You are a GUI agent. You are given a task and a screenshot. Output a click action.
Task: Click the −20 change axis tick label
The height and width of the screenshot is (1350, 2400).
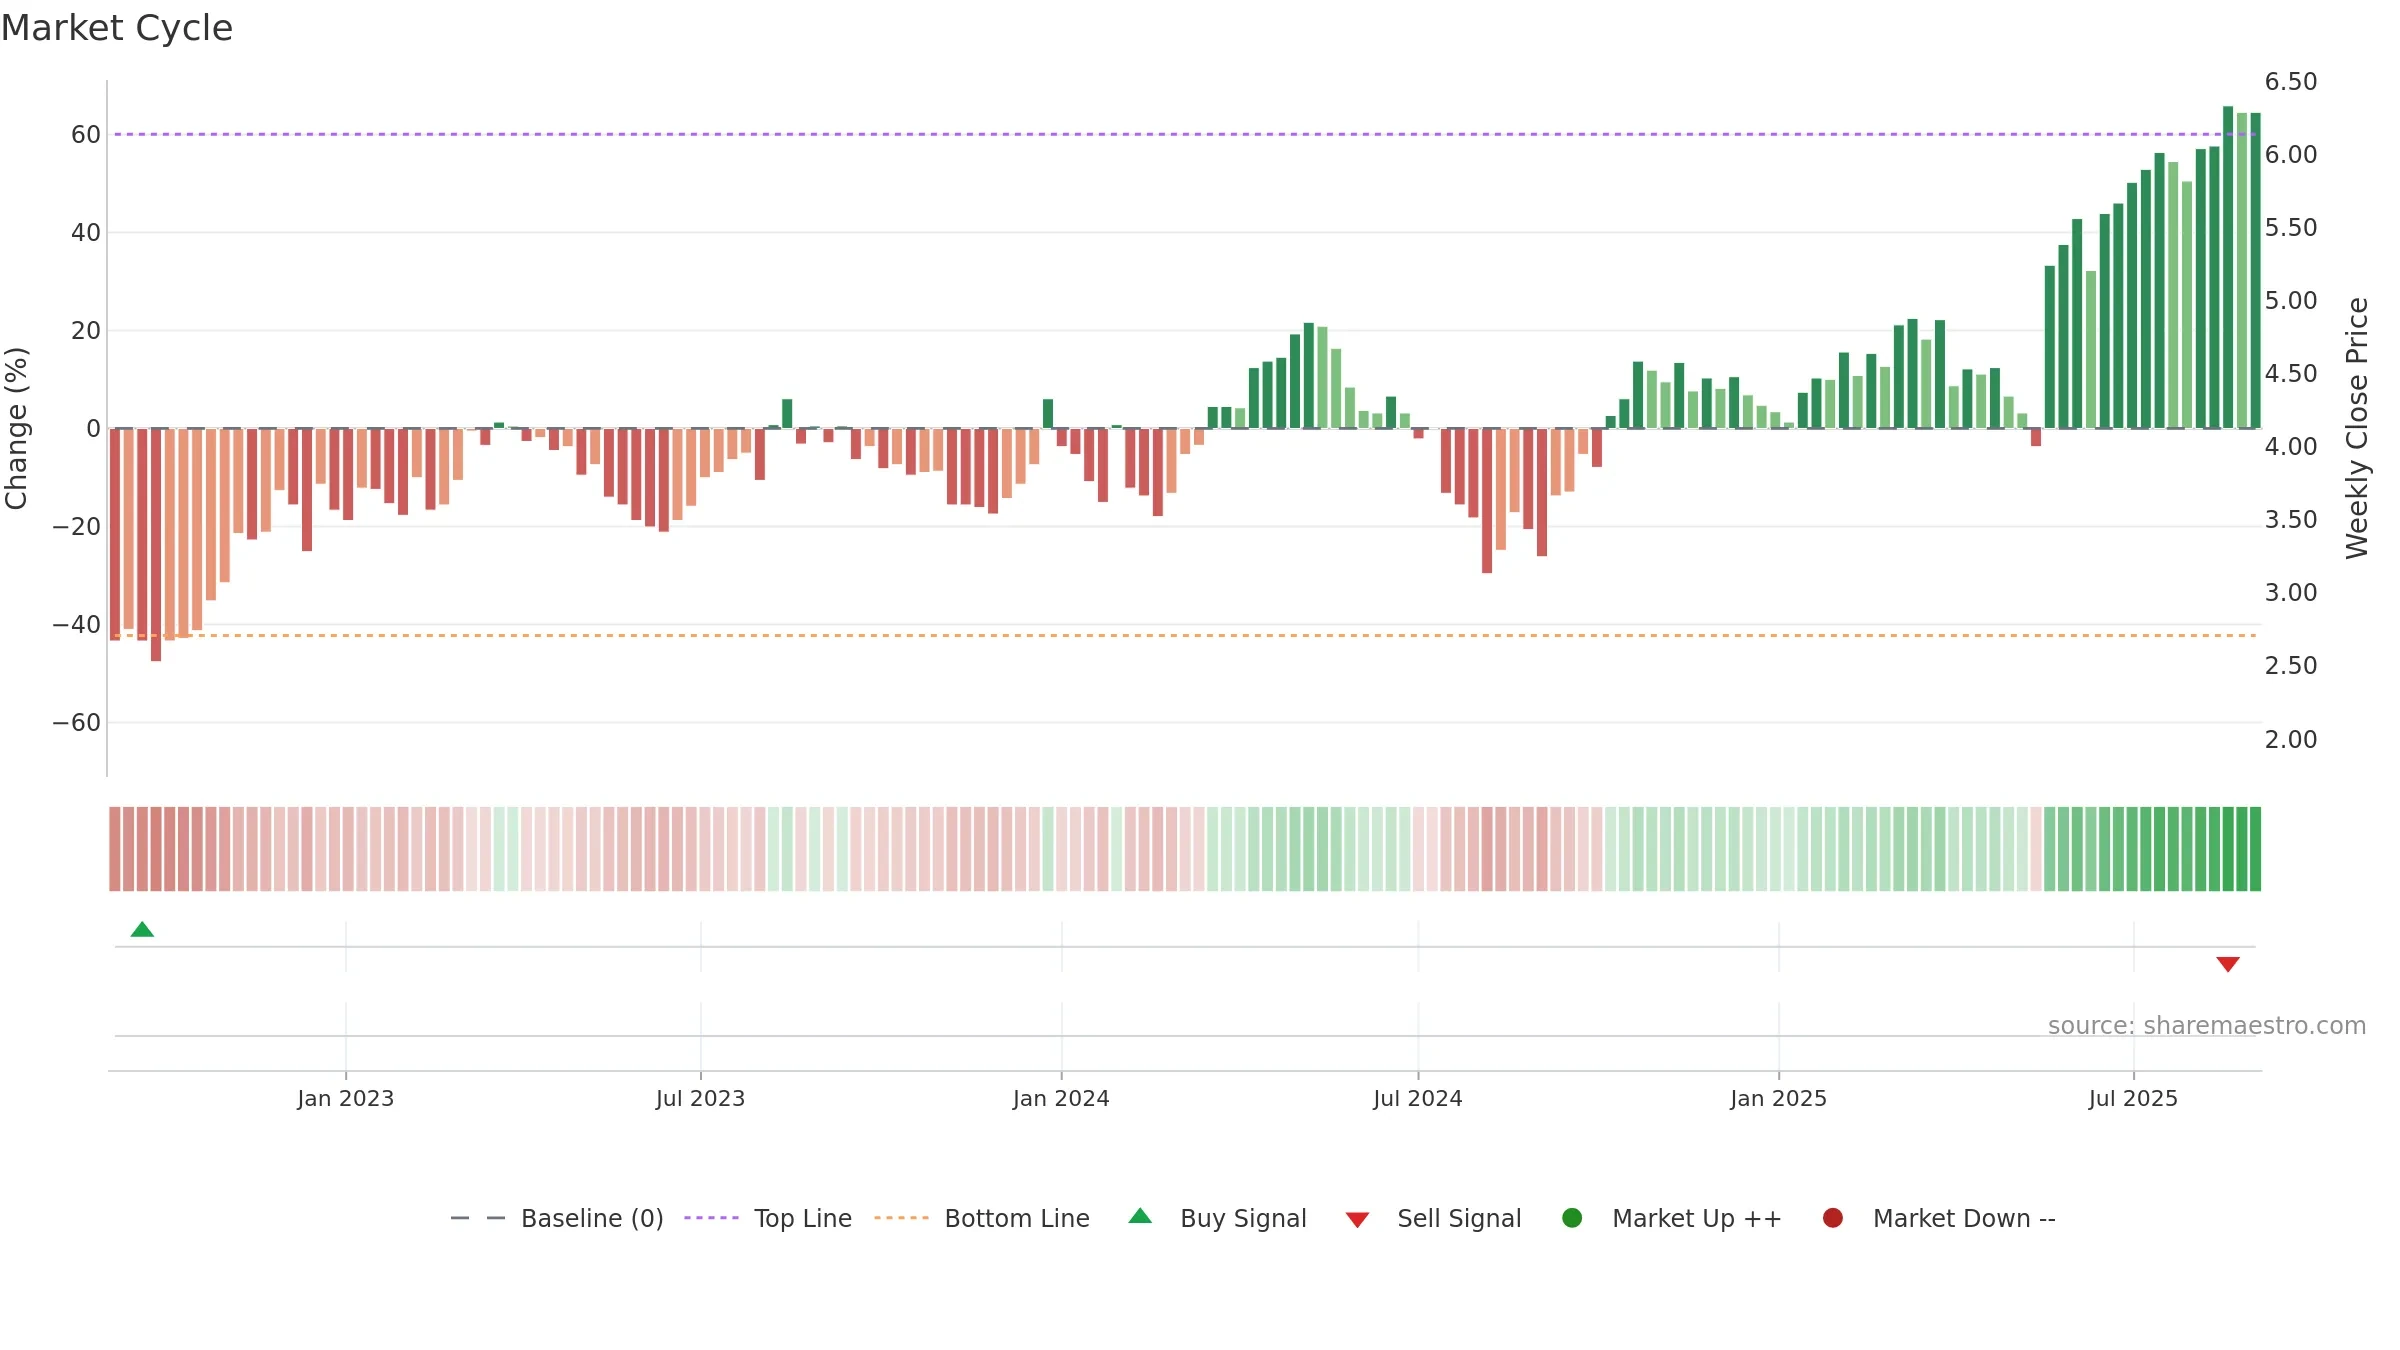(x=77, y=526)
